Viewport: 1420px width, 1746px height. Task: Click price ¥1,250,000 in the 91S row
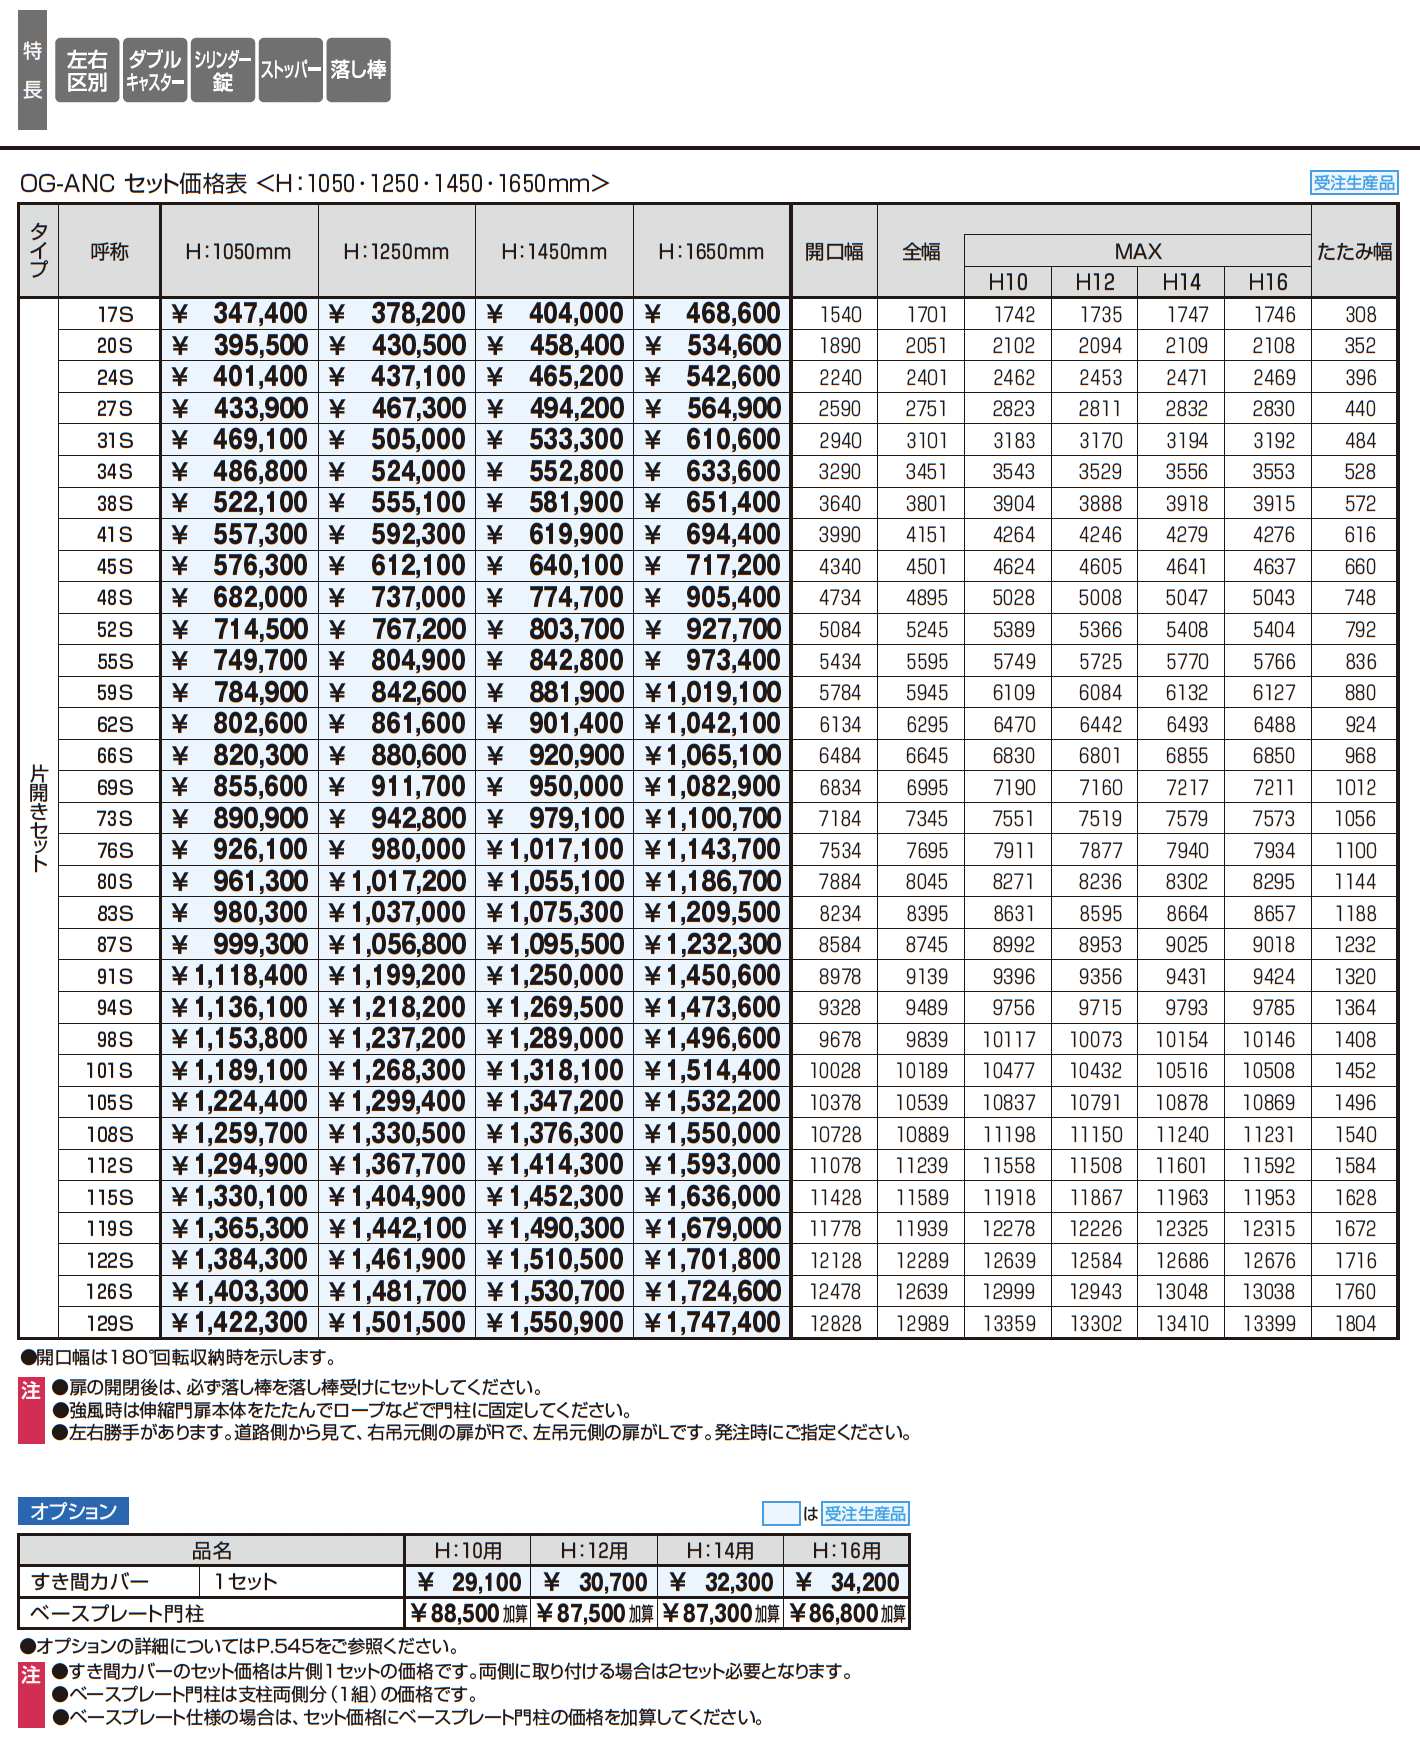(x=556, y=976)
